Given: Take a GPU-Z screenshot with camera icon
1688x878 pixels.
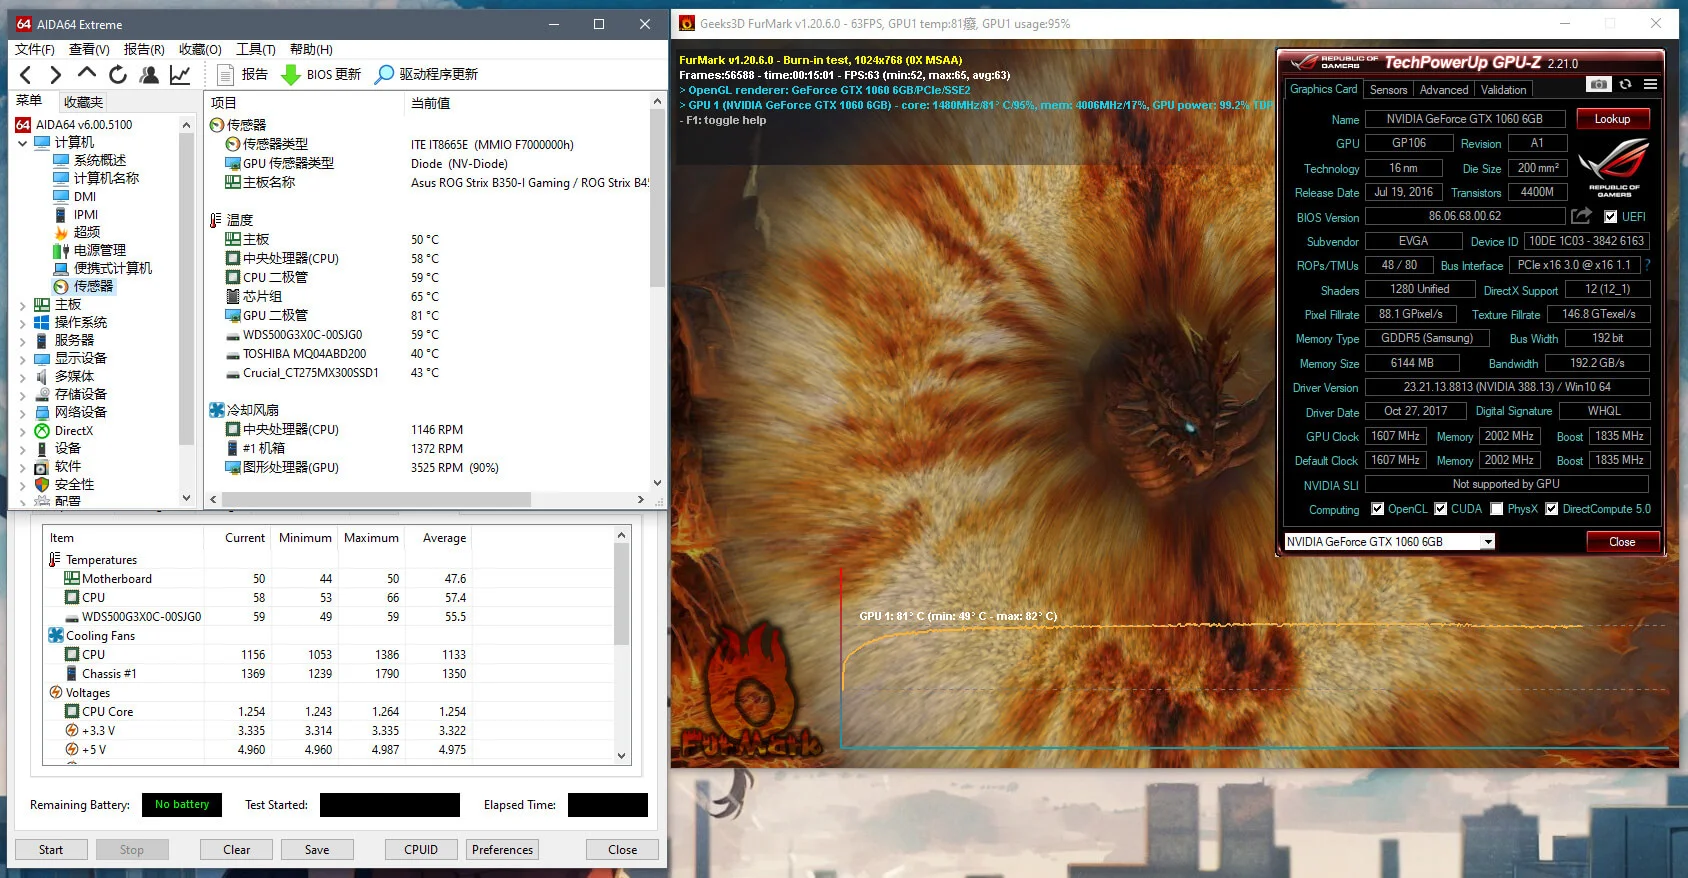Looking at the screenshot, I should click(1598, 85).
